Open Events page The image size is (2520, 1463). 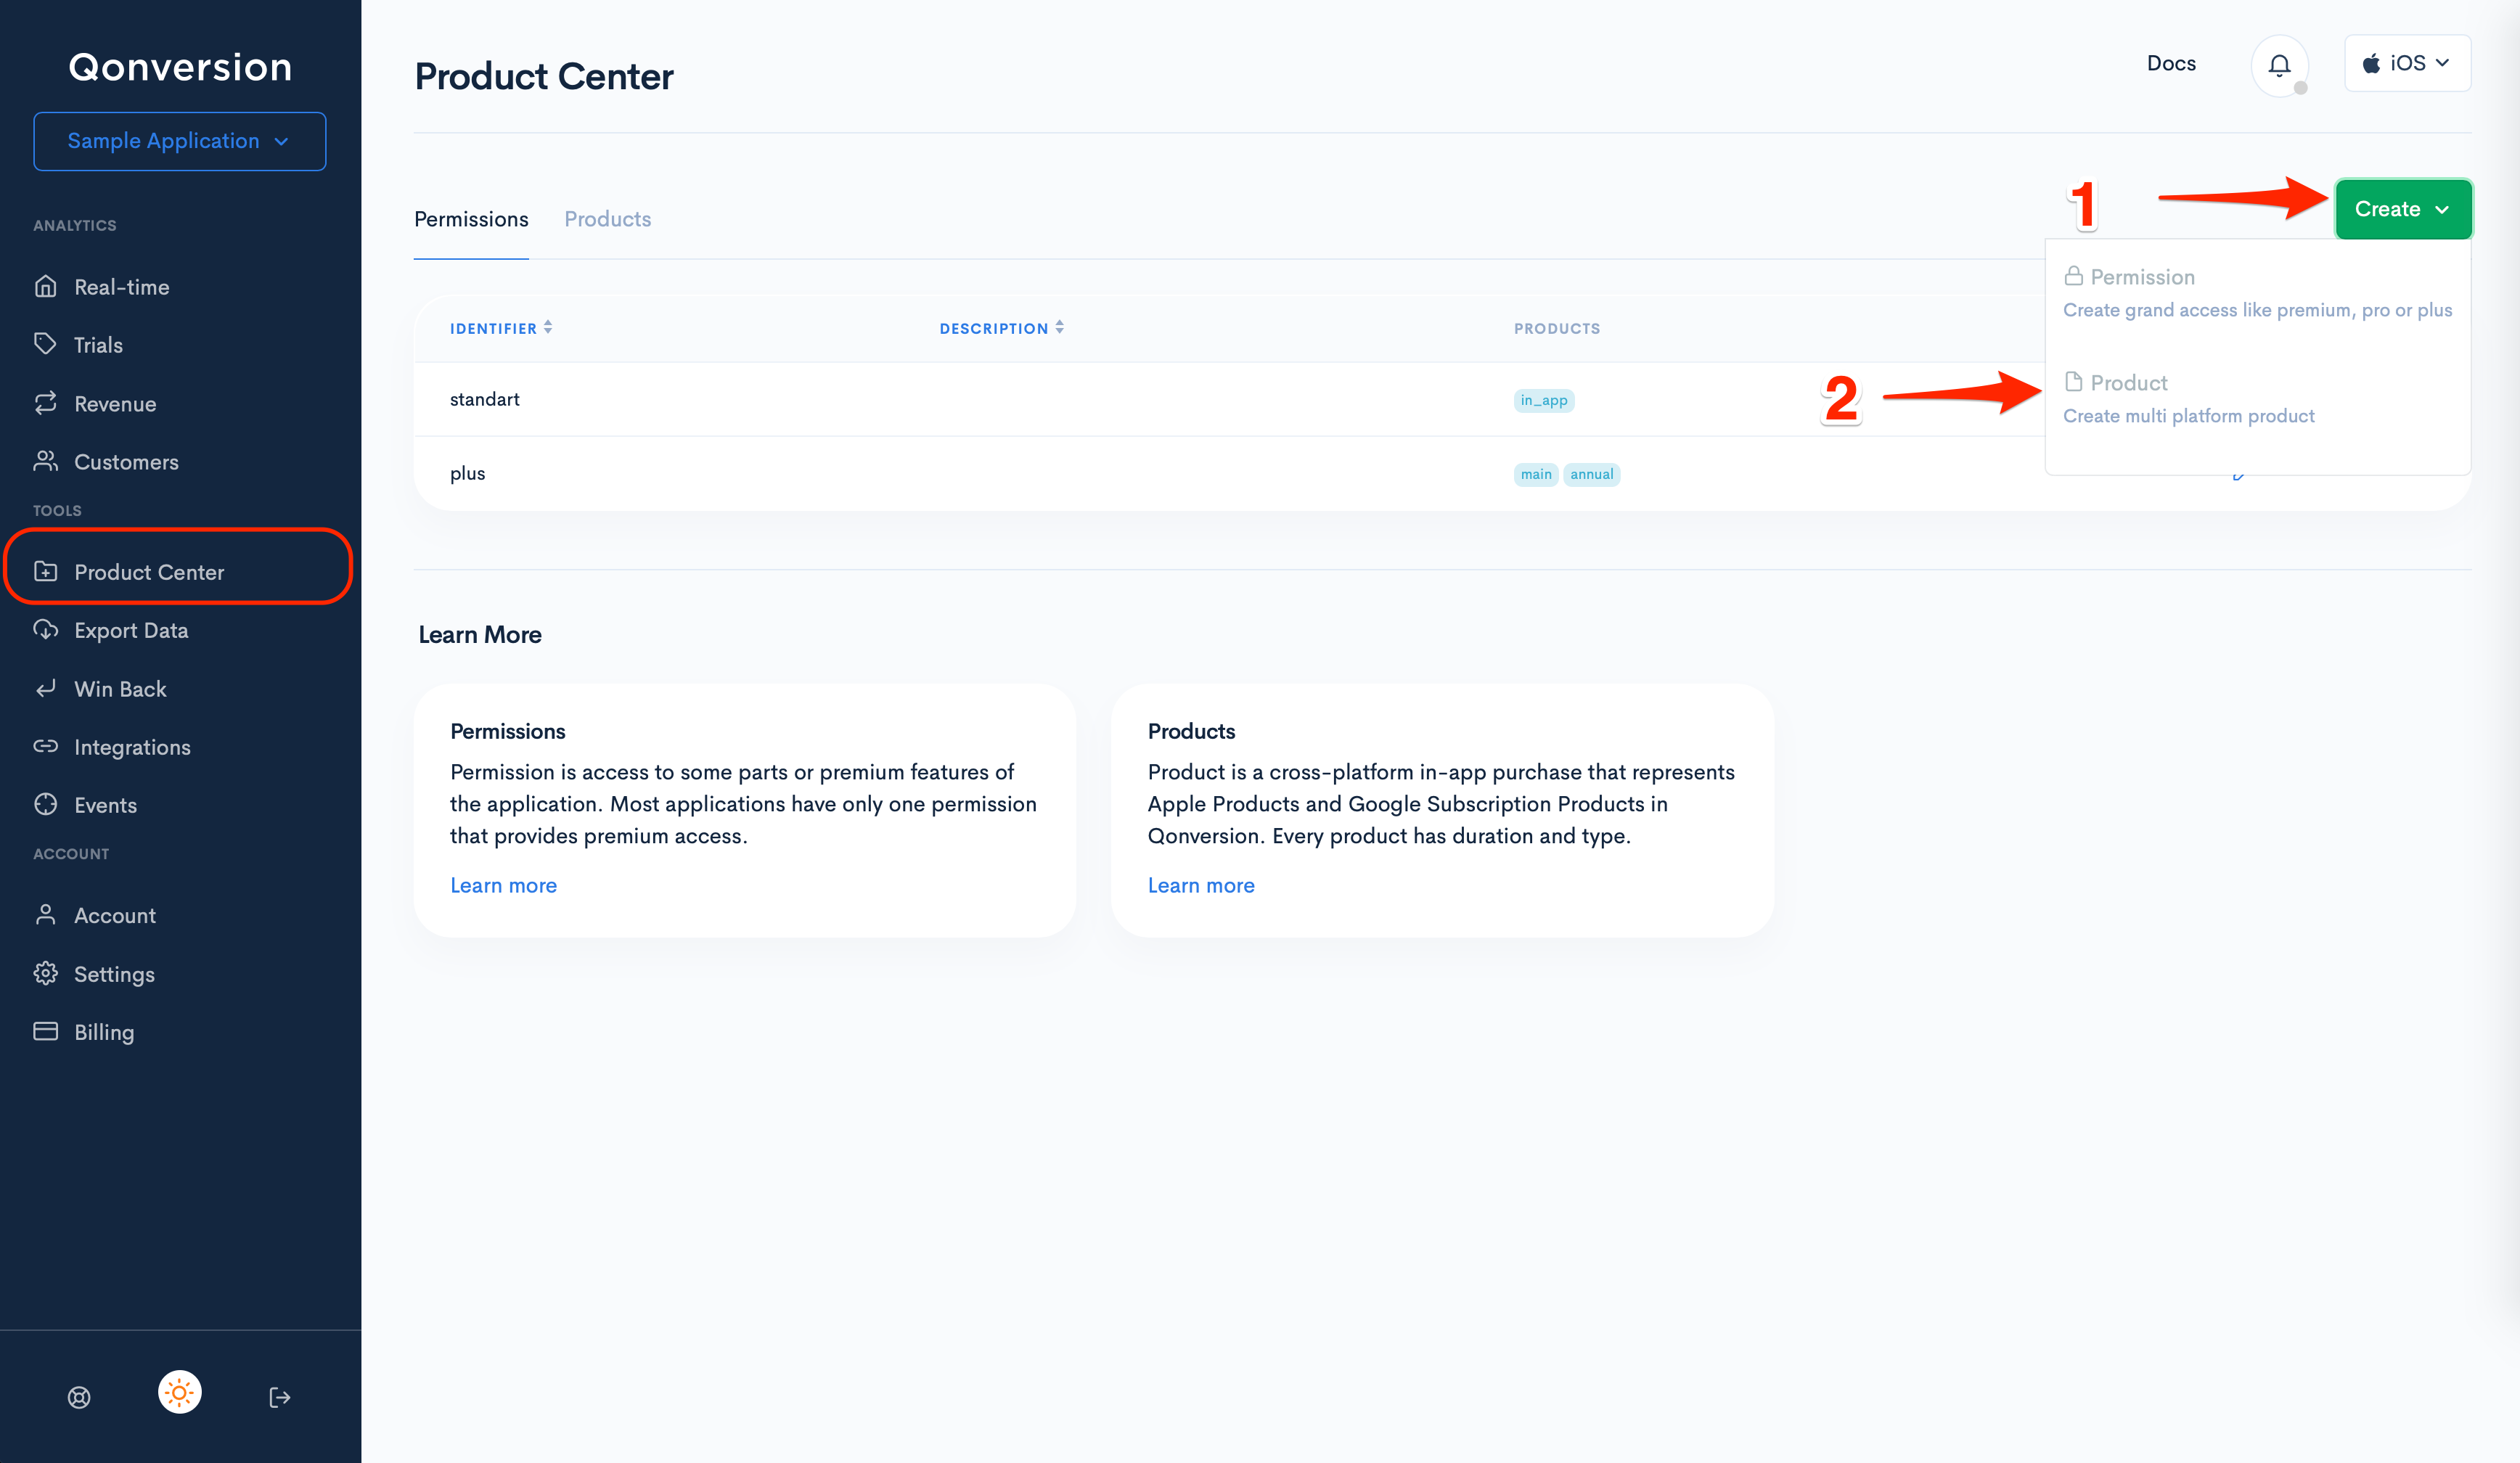105,805
